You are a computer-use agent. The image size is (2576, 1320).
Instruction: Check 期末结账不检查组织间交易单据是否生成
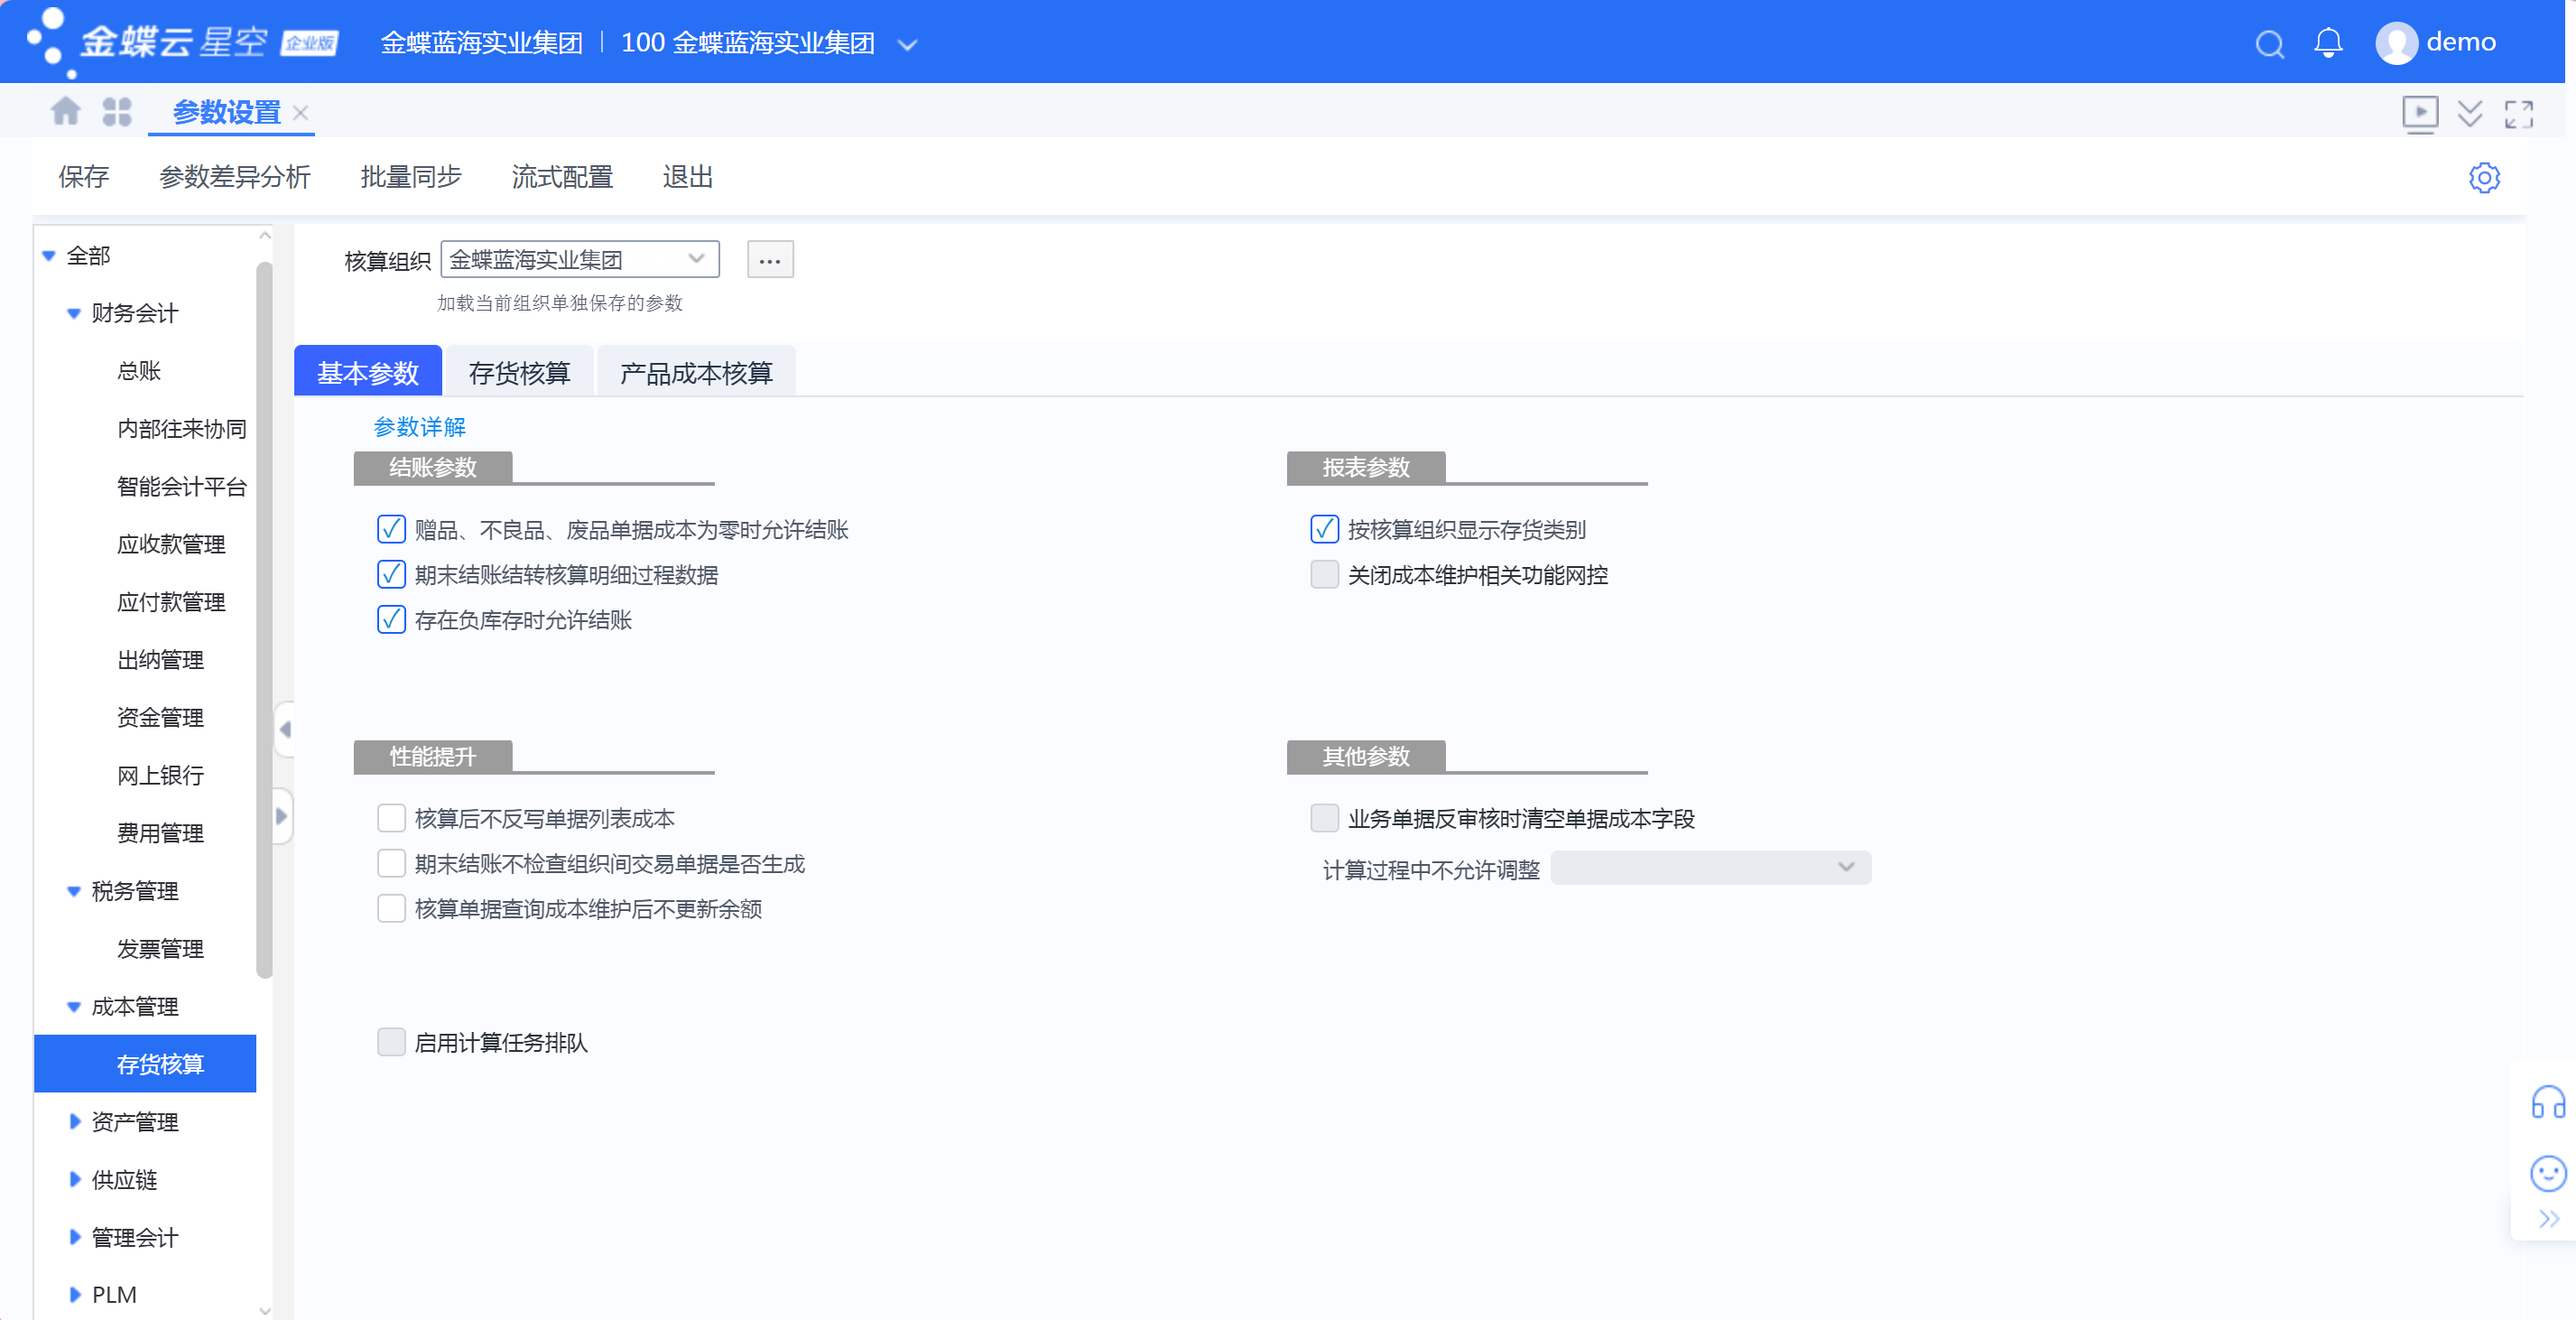(x=391, y=863)
